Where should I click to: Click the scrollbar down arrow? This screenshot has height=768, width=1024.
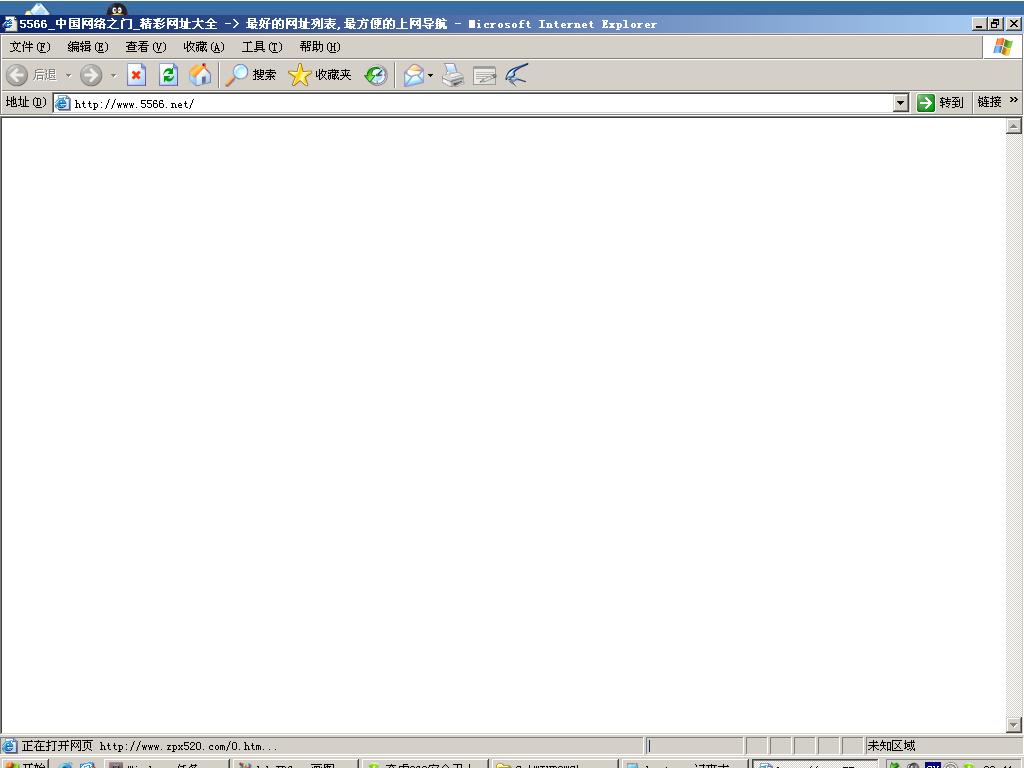point(1014,724)
